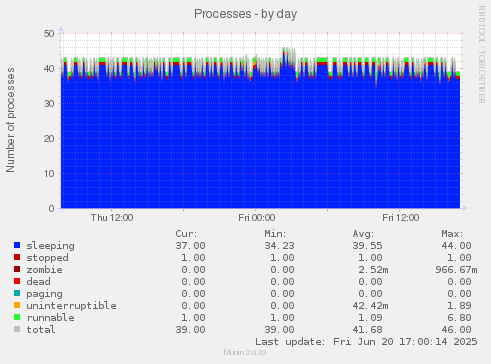Click runnable maximum value 6.80
Screen dimensions: 491x364
click(x=459, y=318)
